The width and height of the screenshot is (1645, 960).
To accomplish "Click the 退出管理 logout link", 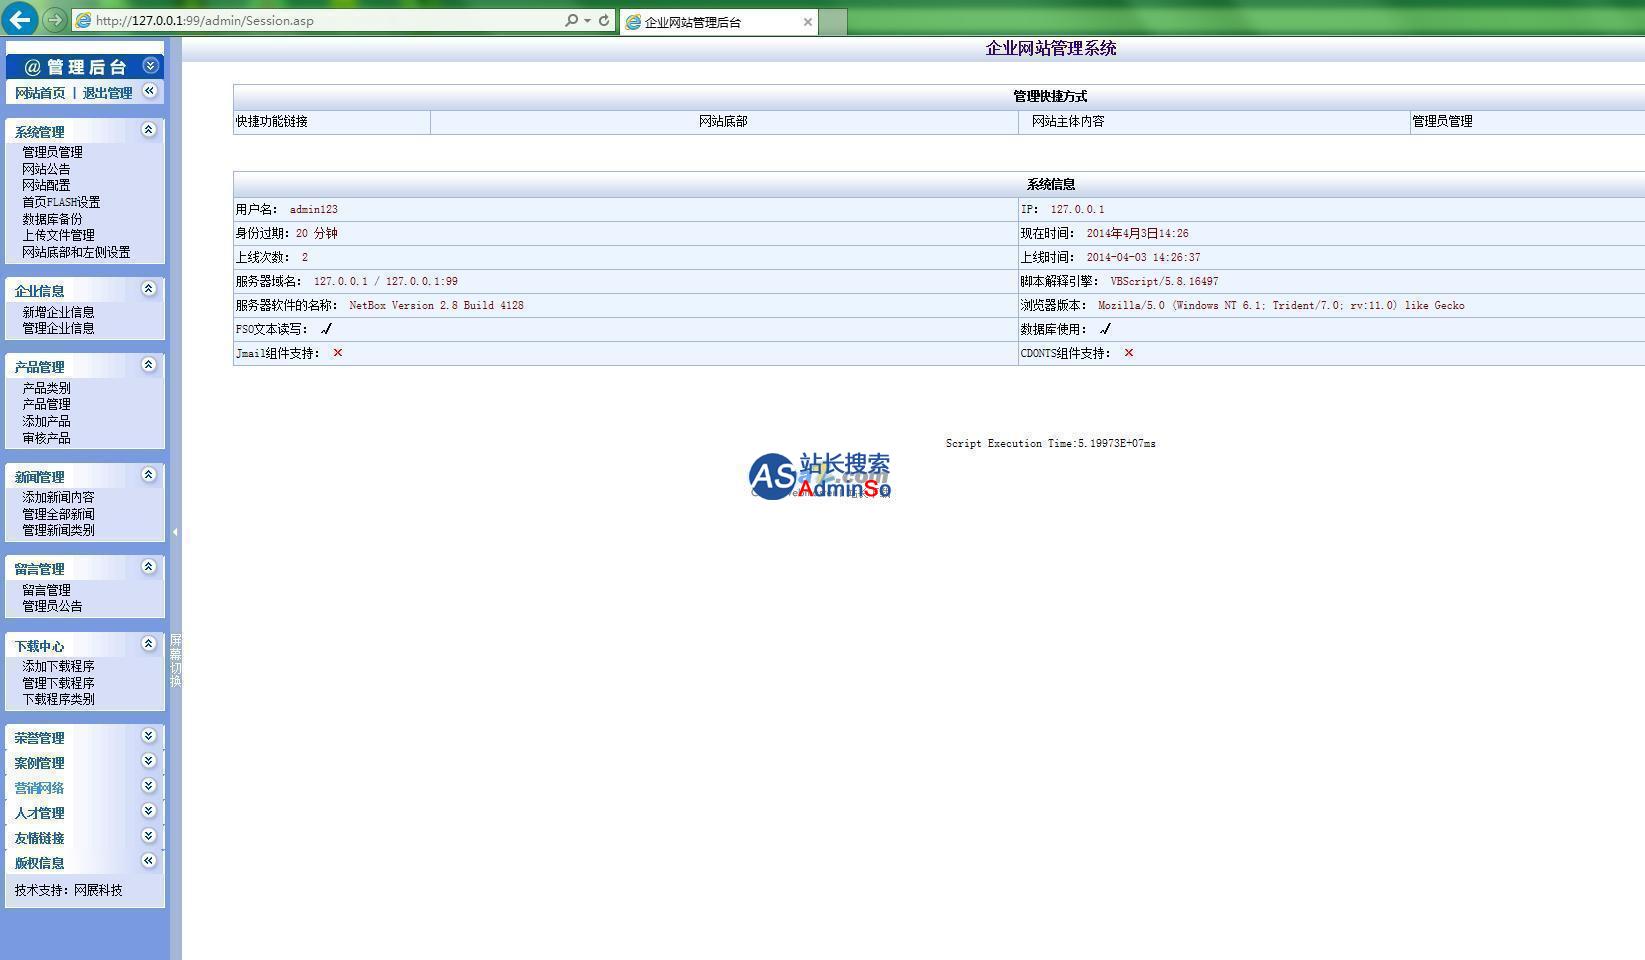I will click(x=107, y=93).
